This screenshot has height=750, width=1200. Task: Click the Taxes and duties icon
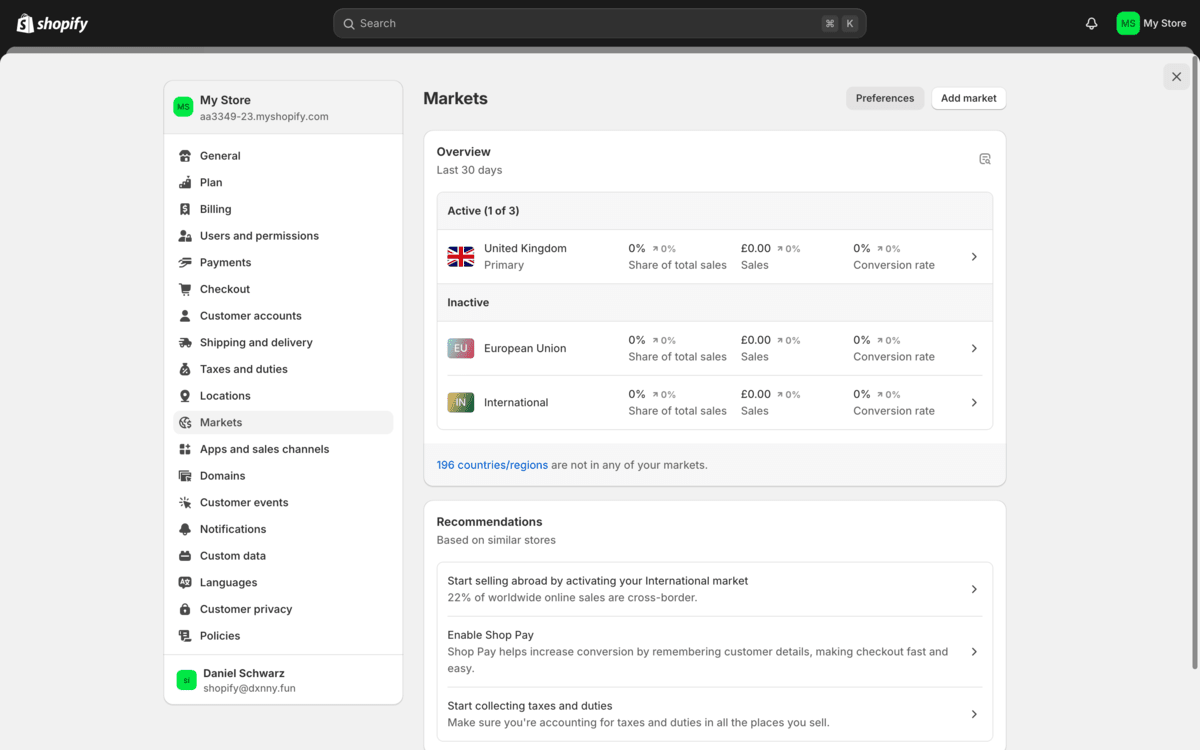[184, 369]
